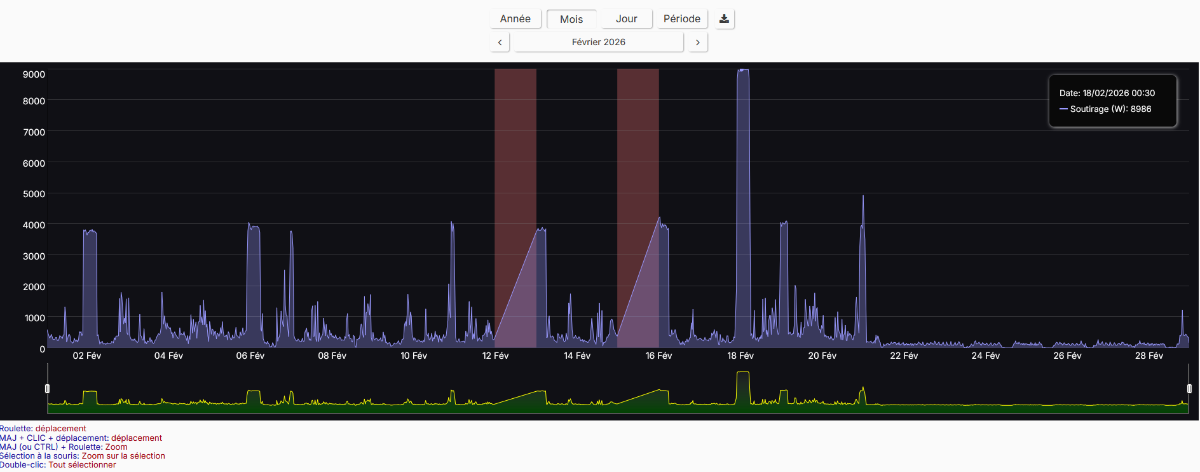Click the left handle of range slider
1200x472 pixels.
point(47,388)
